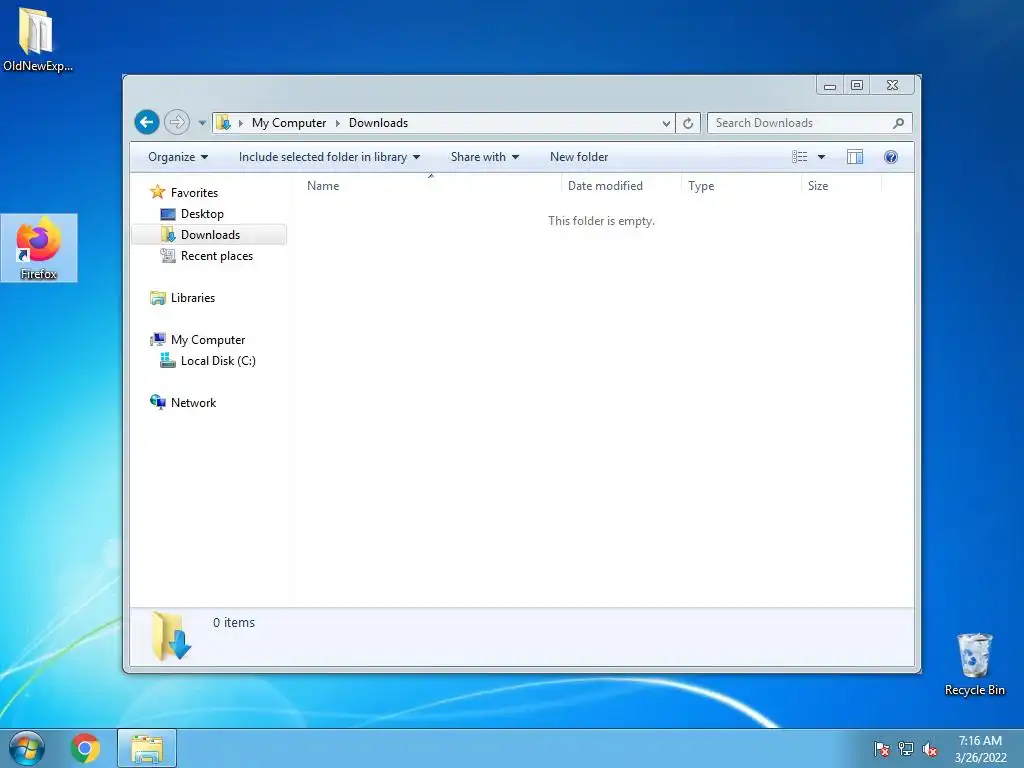Click the Favorites star icon

pyautogui.click(x=157, y=192)
